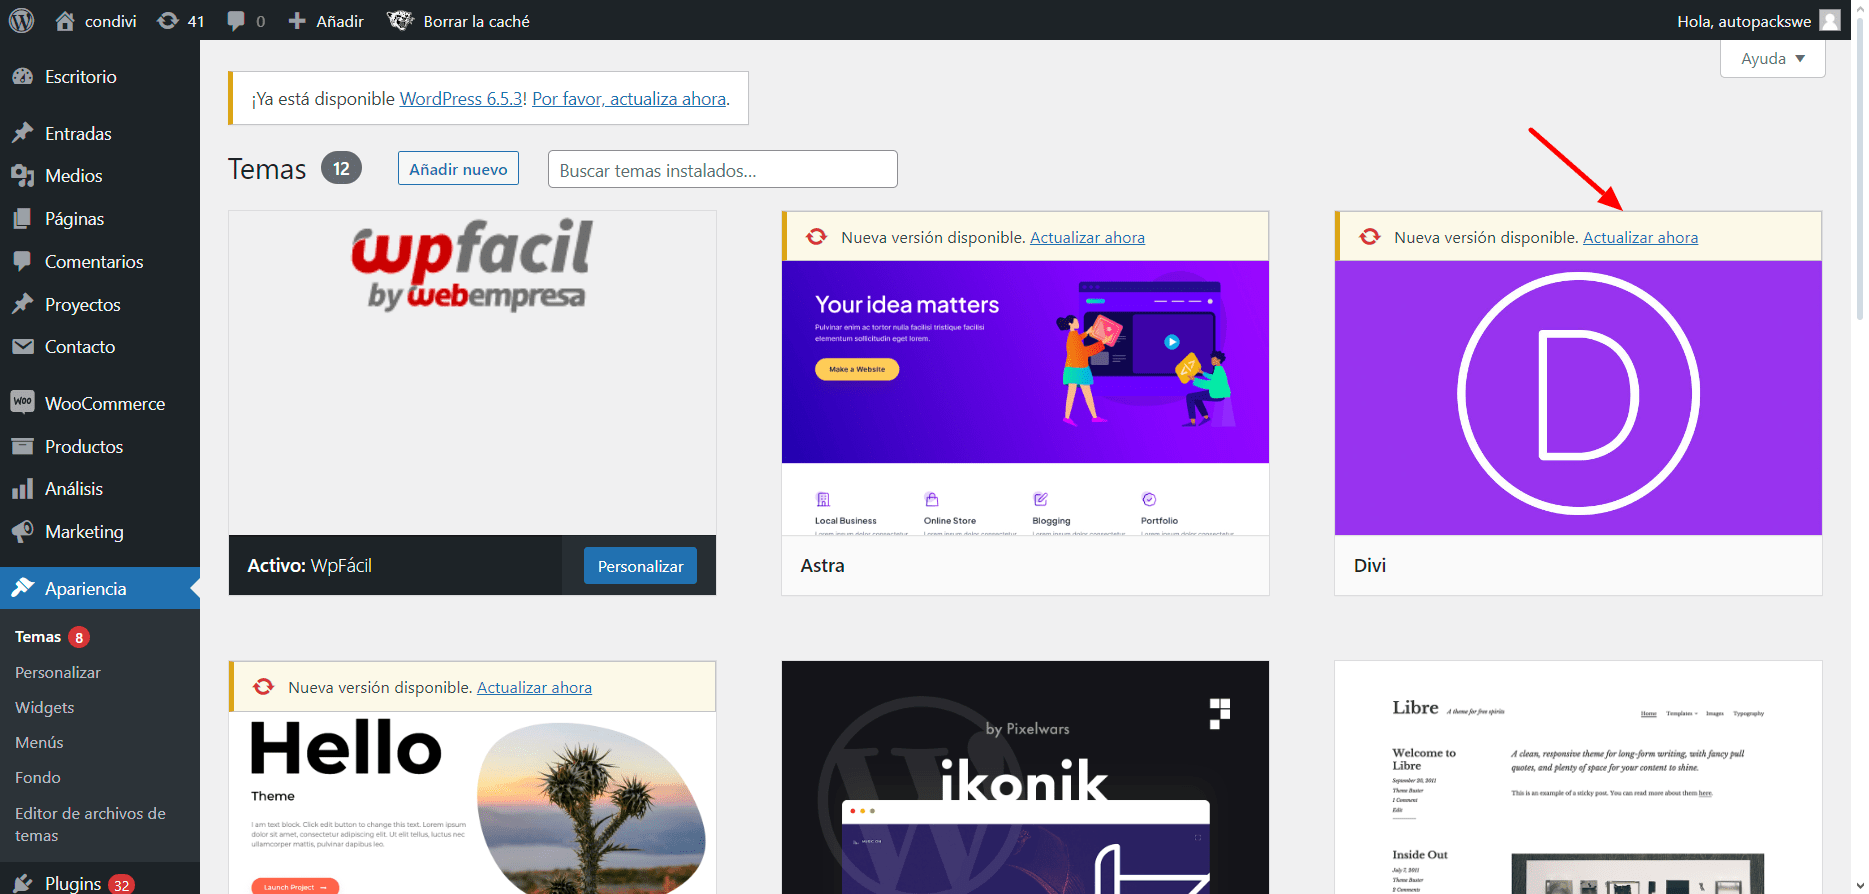1869x894 pixels.
Task: Open Editor de archivos de temas
Action: tap(90, 825)
